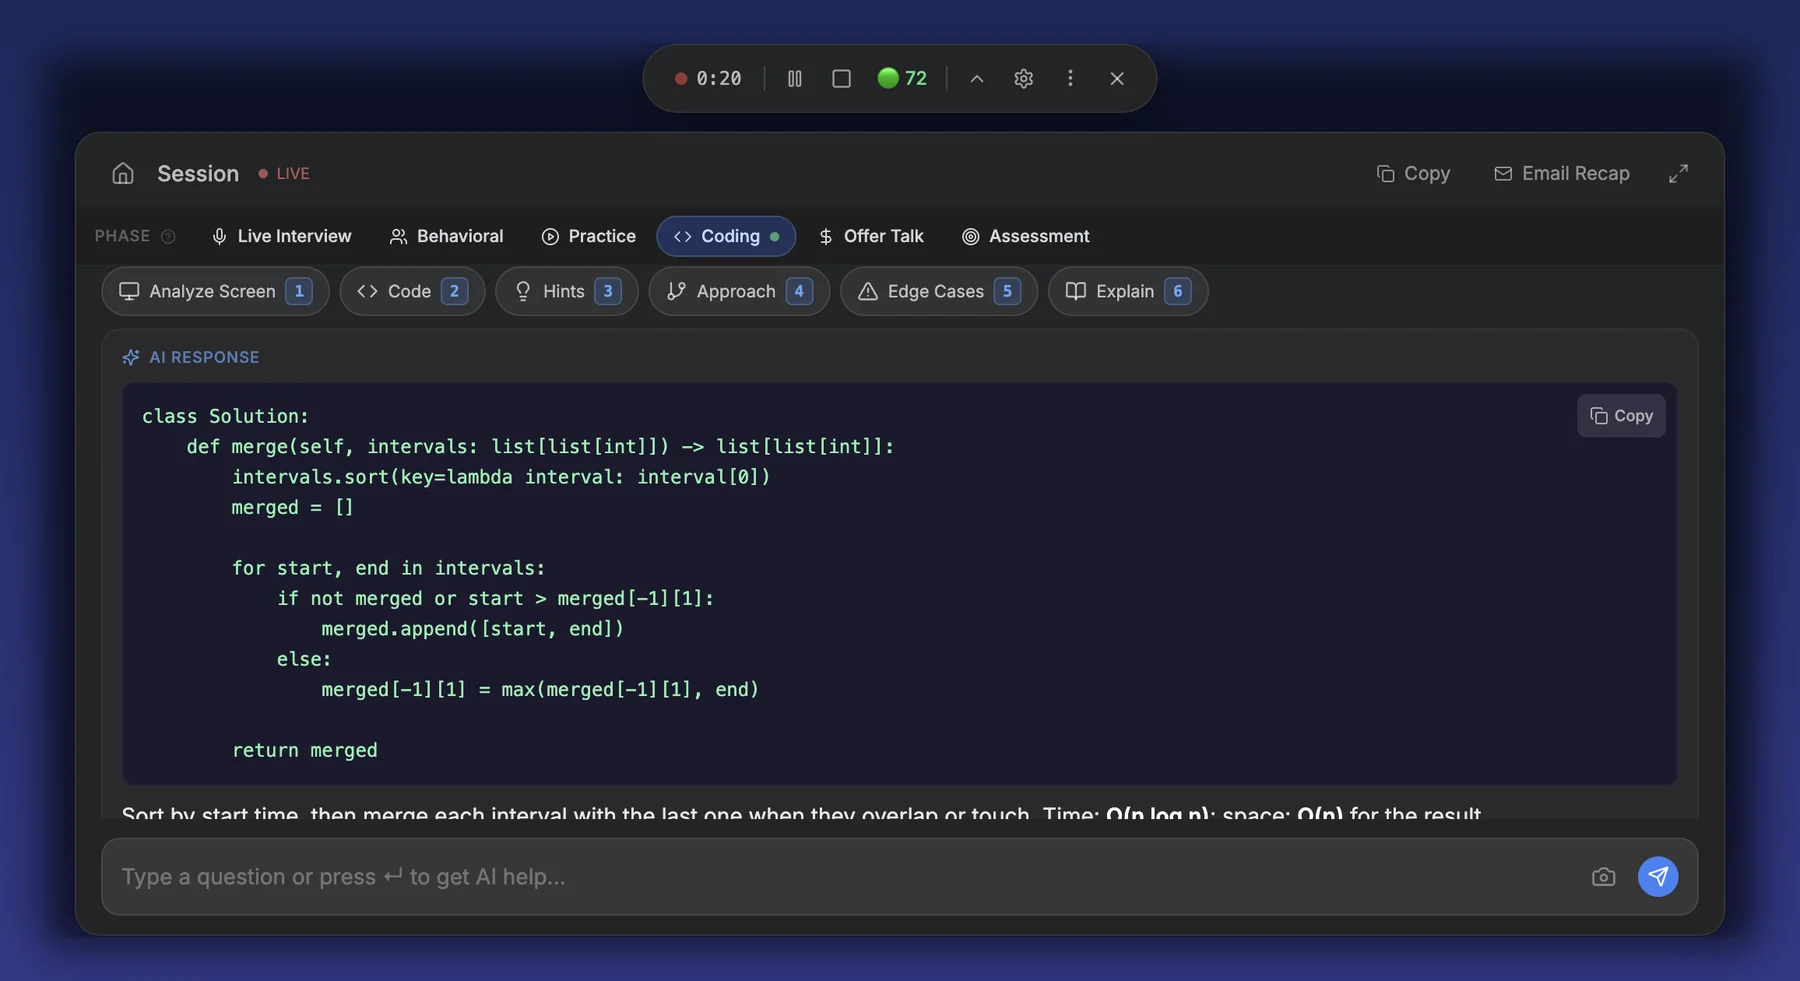Click the 'class Solution:' code line

pos(226,417)
